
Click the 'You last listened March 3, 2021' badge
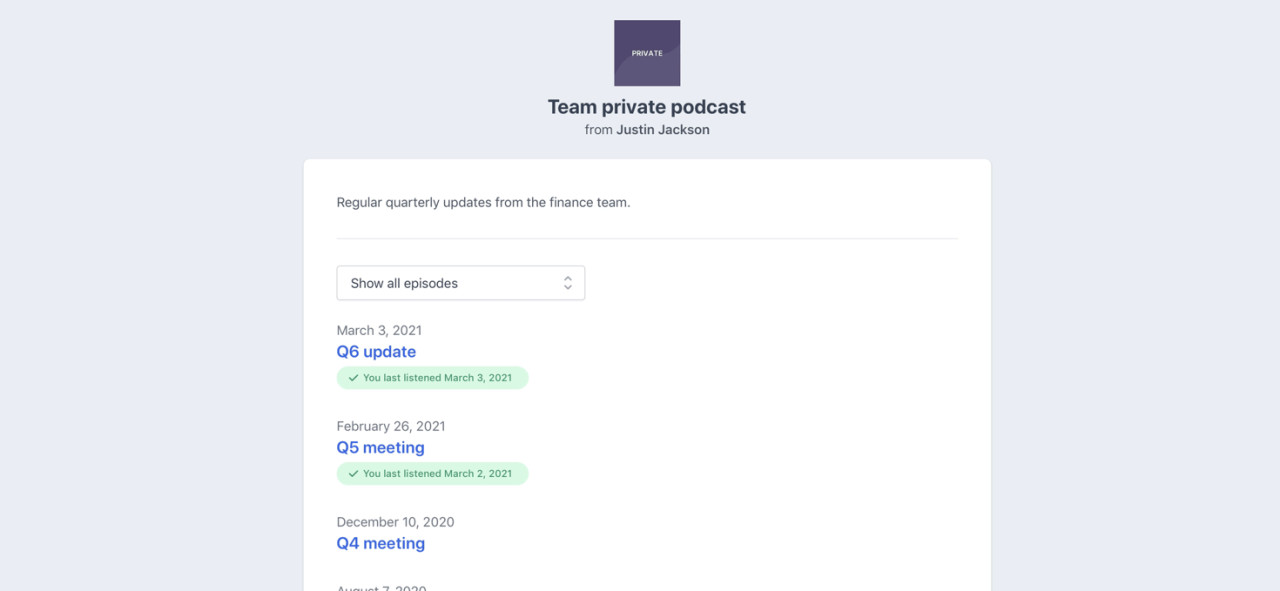pyautogui.click(x=432, y=377)
